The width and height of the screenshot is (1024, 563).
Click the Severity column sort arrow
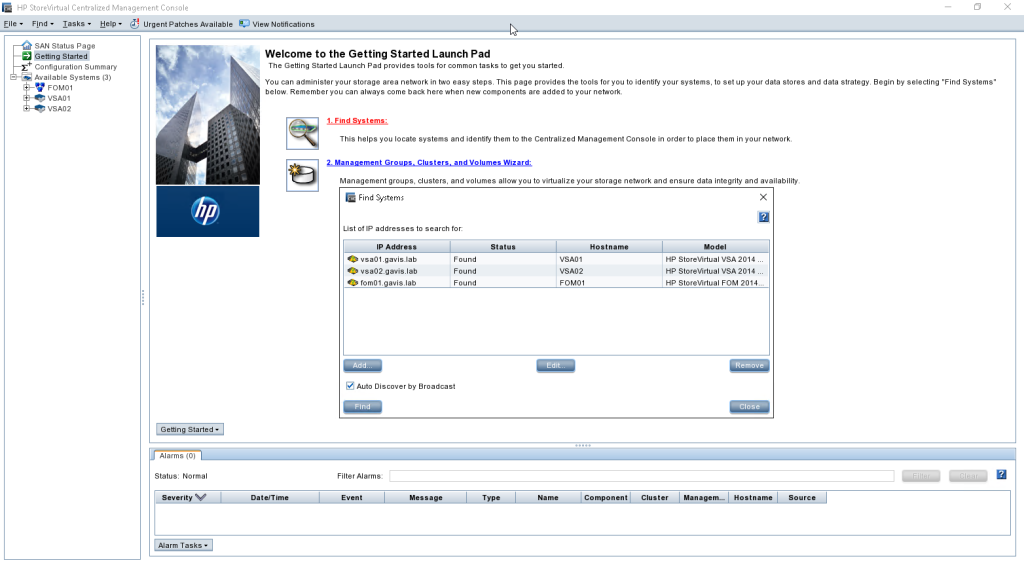pyautogui.click(x=201, y=497)
